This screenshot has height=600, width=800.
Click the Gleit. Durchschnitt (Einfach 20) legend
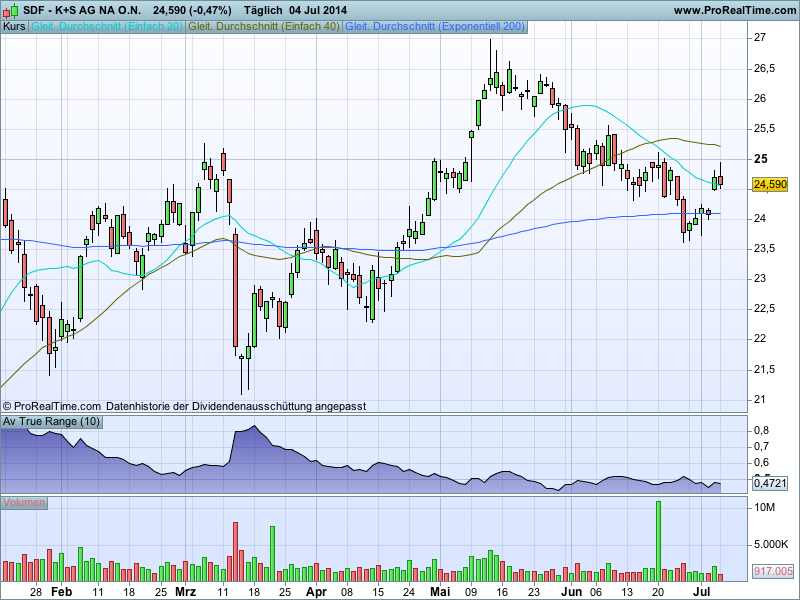point(107,27)
